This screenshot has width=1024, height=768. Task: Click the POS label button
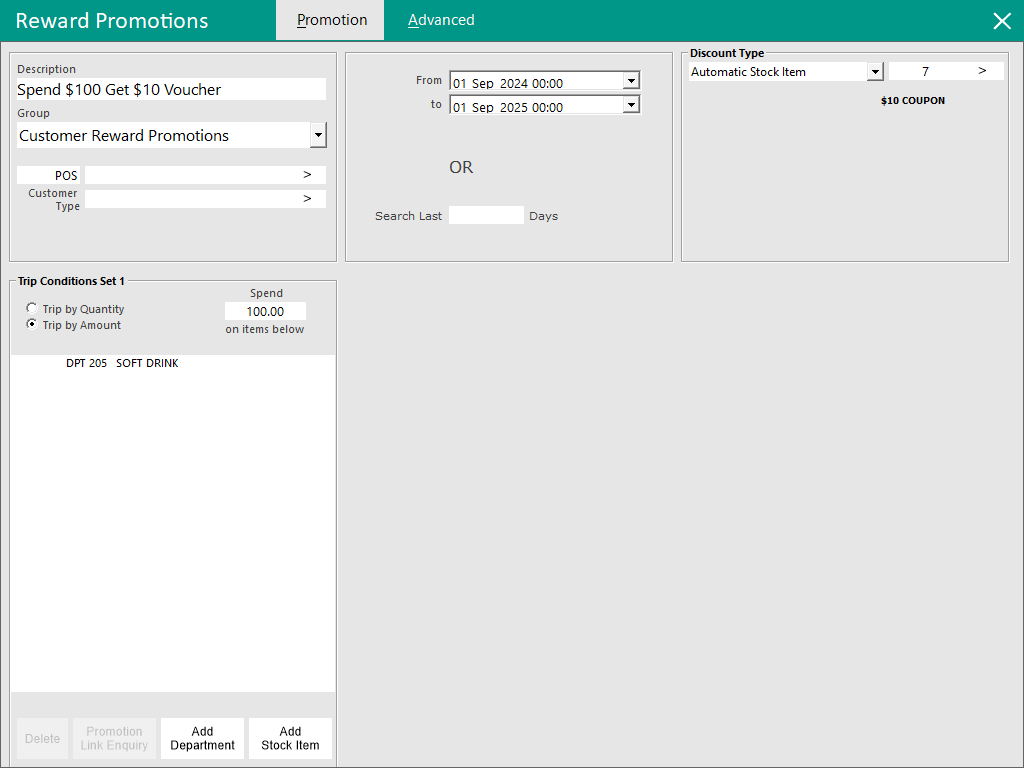tap(49, 175)
